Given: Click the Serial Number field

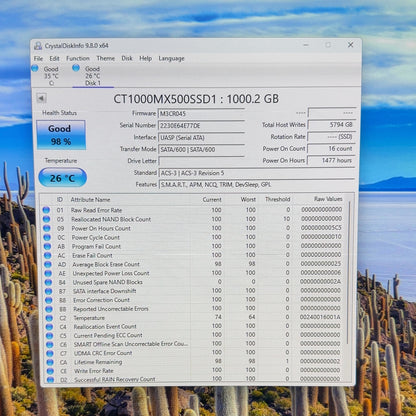Looking at the screenshot, I should pyautogui.click(x=201, y=126).
